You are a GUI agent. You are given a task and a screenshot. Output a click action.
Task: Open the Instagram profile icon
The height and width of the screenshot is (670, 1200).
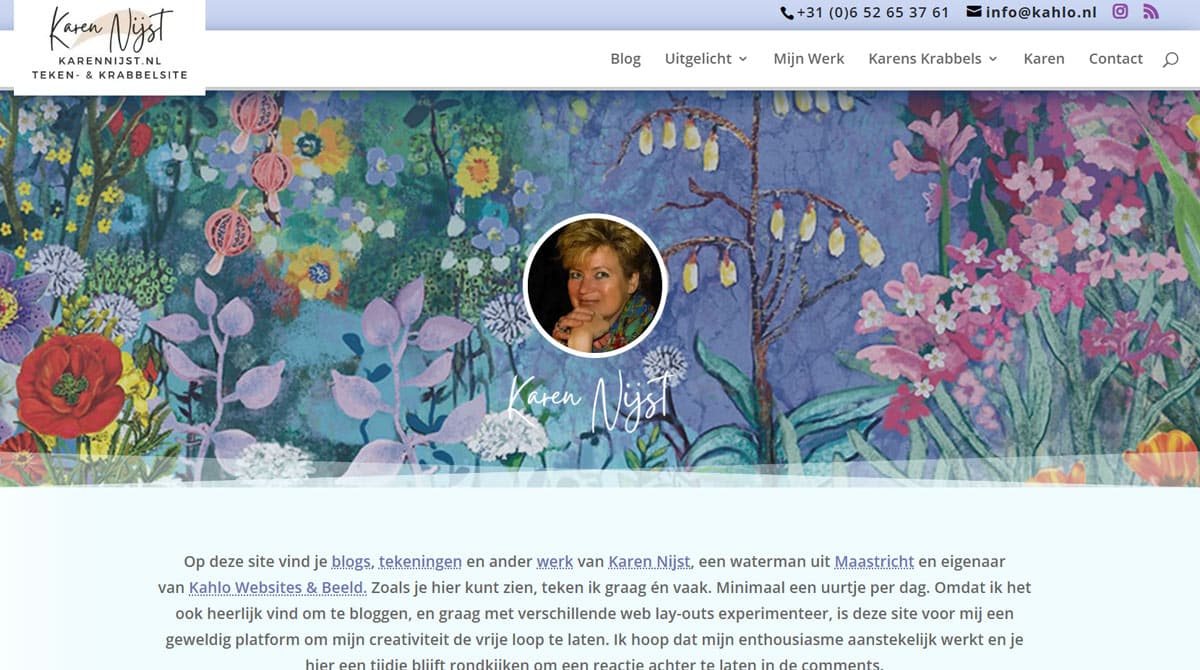[x=1121, y=12]
